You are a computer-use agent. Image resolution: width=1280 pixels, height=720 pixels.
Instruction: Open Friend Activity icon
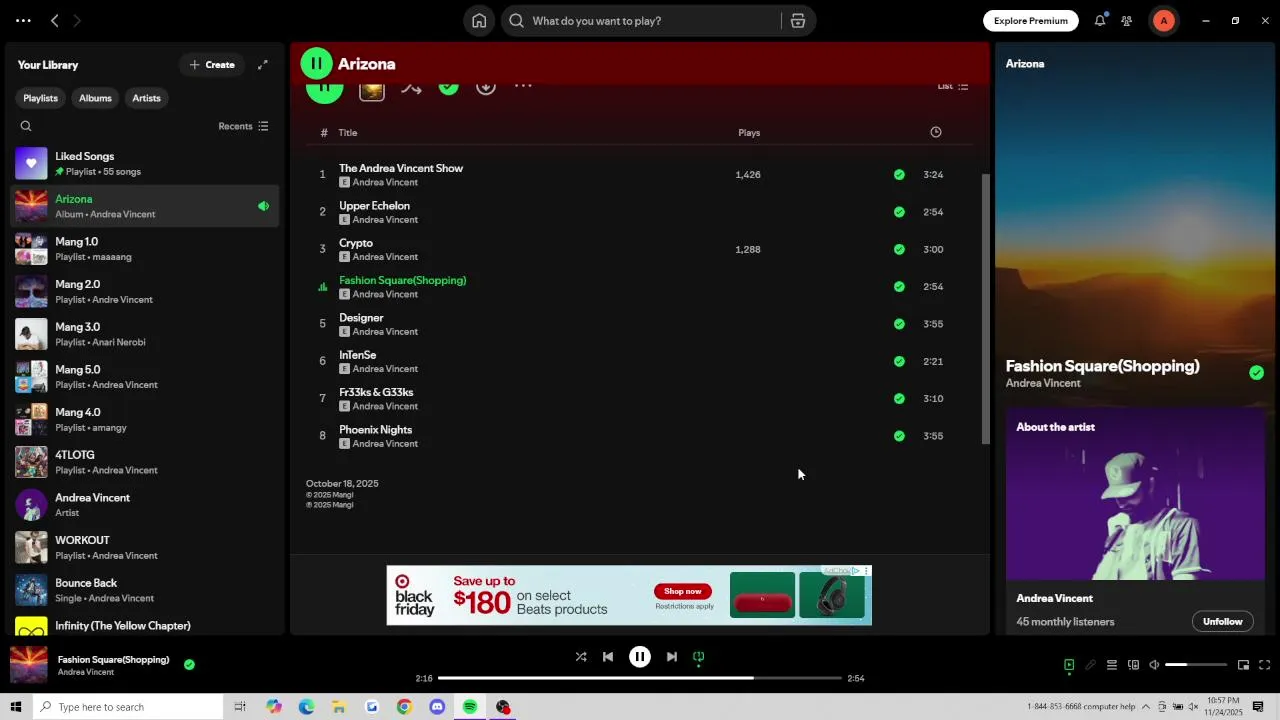(1127, 21)
